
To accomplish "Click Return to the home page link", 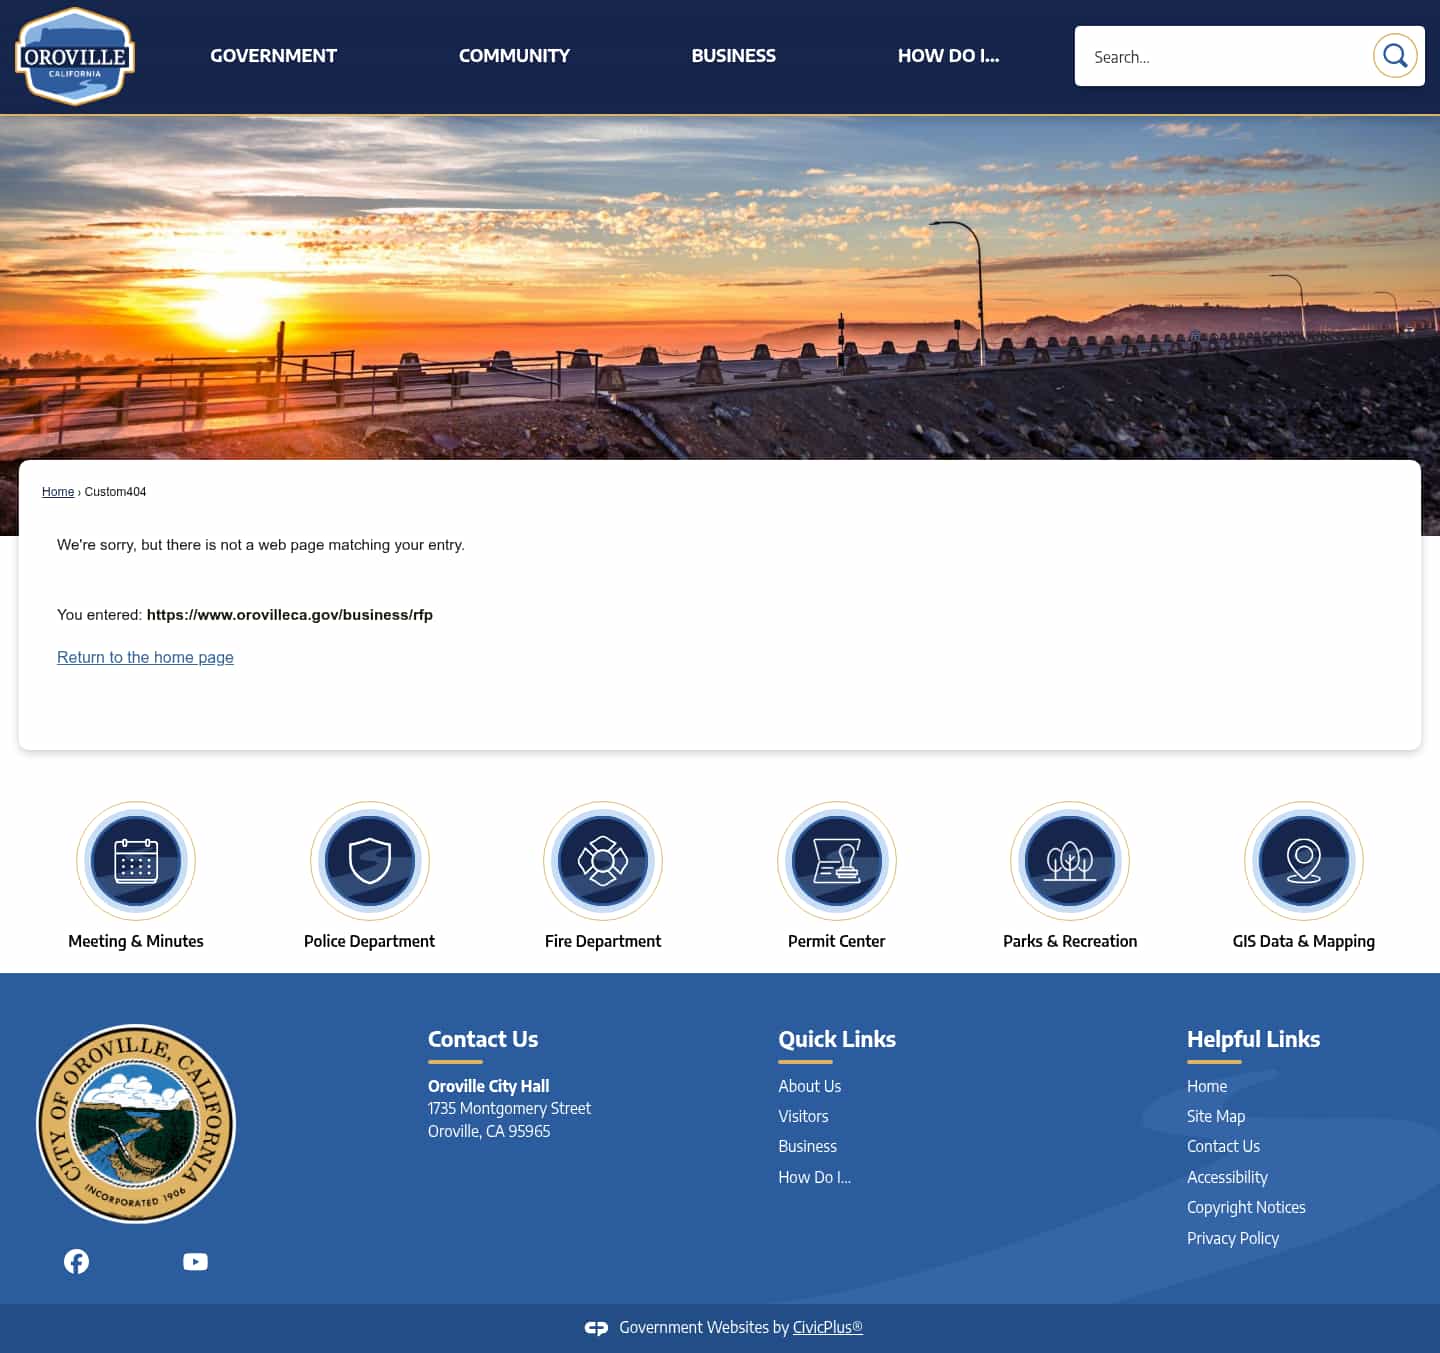I will 145,657.
